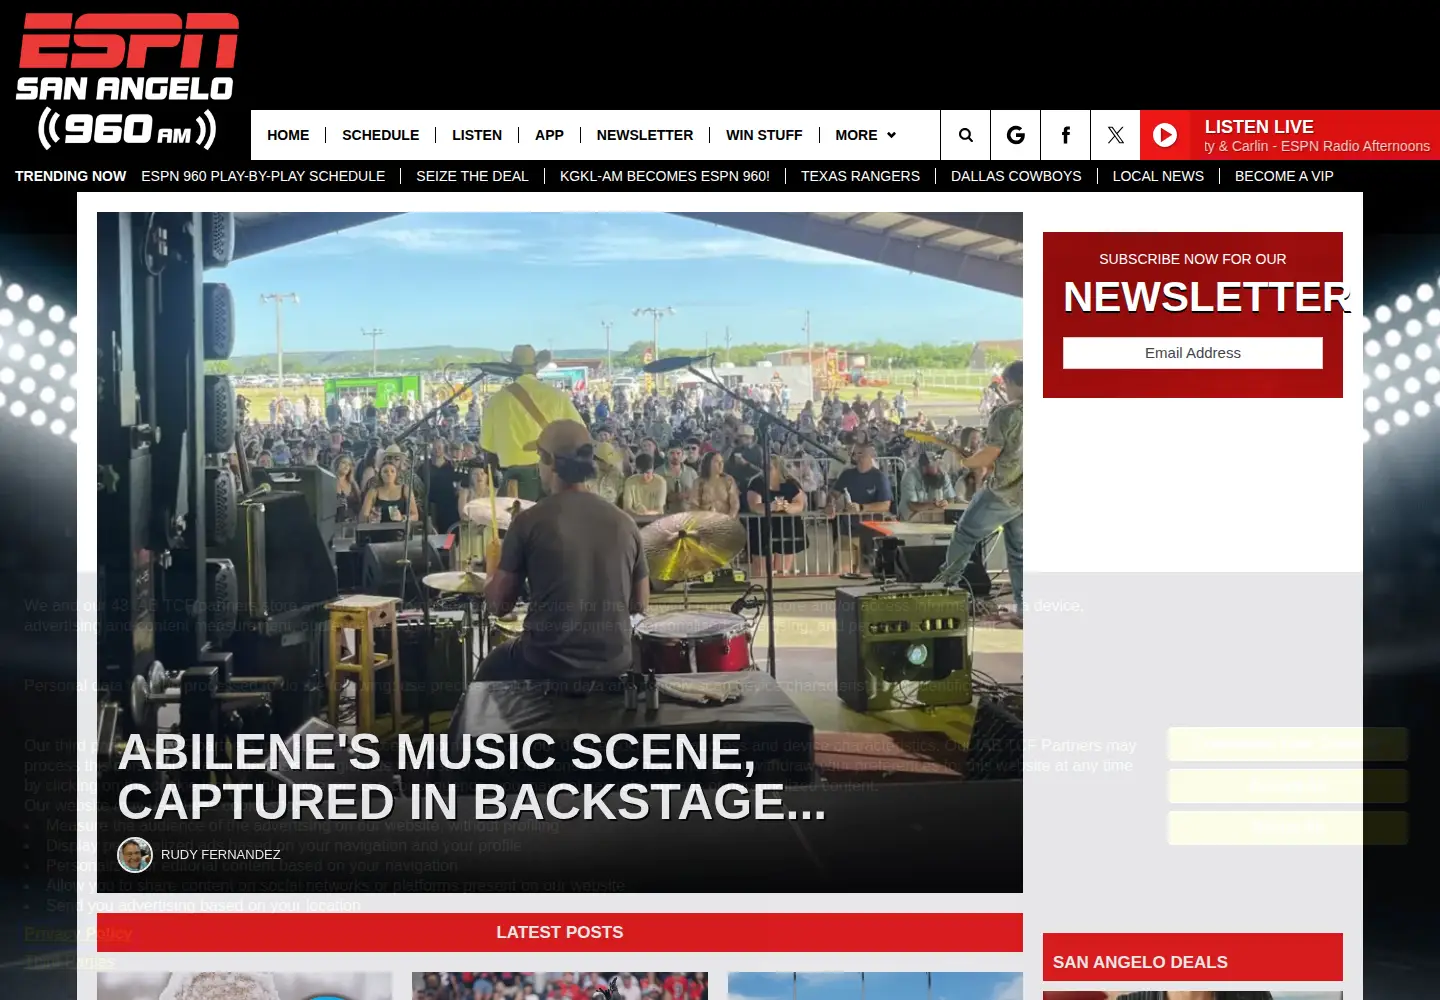
Task: Click the Privacy Policy link in consent overlay
Action: tap(78, 933)
